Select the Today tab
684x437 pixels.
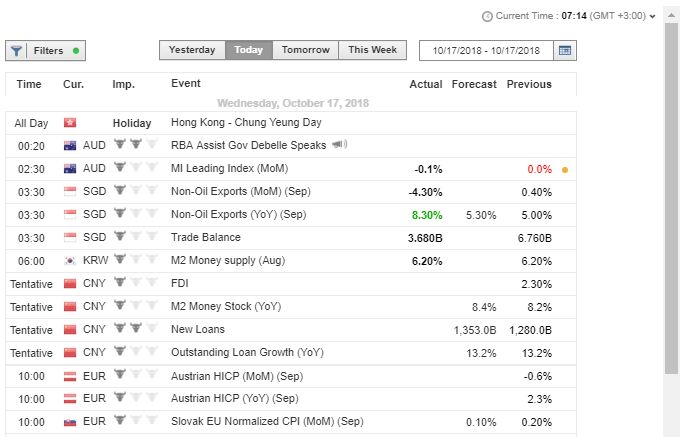coord(248,50)
